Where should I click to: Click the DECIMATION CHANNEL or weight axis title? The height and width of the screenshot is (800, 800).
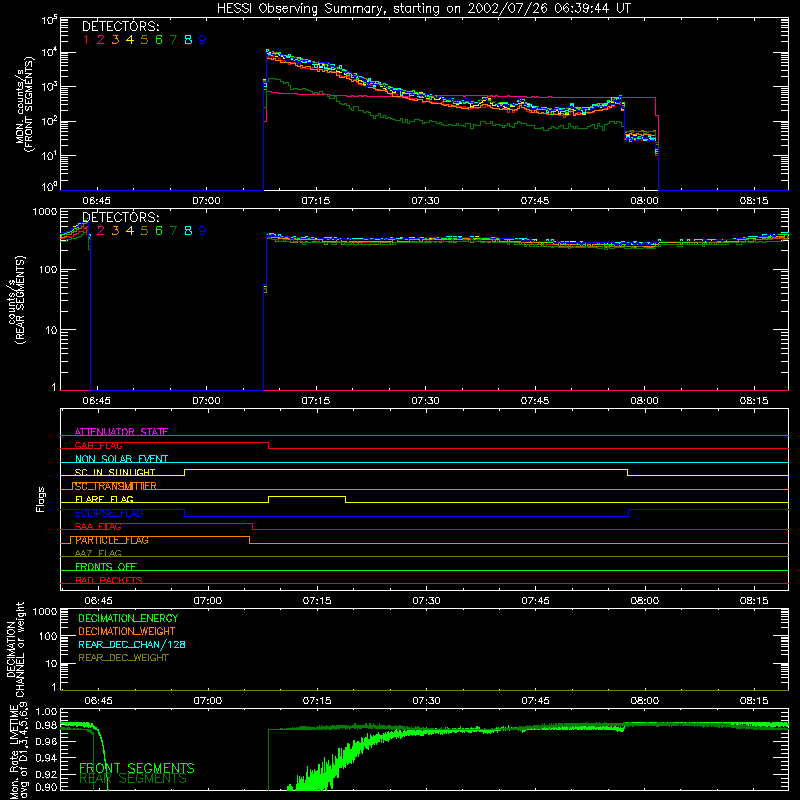[x=15, y=649]
